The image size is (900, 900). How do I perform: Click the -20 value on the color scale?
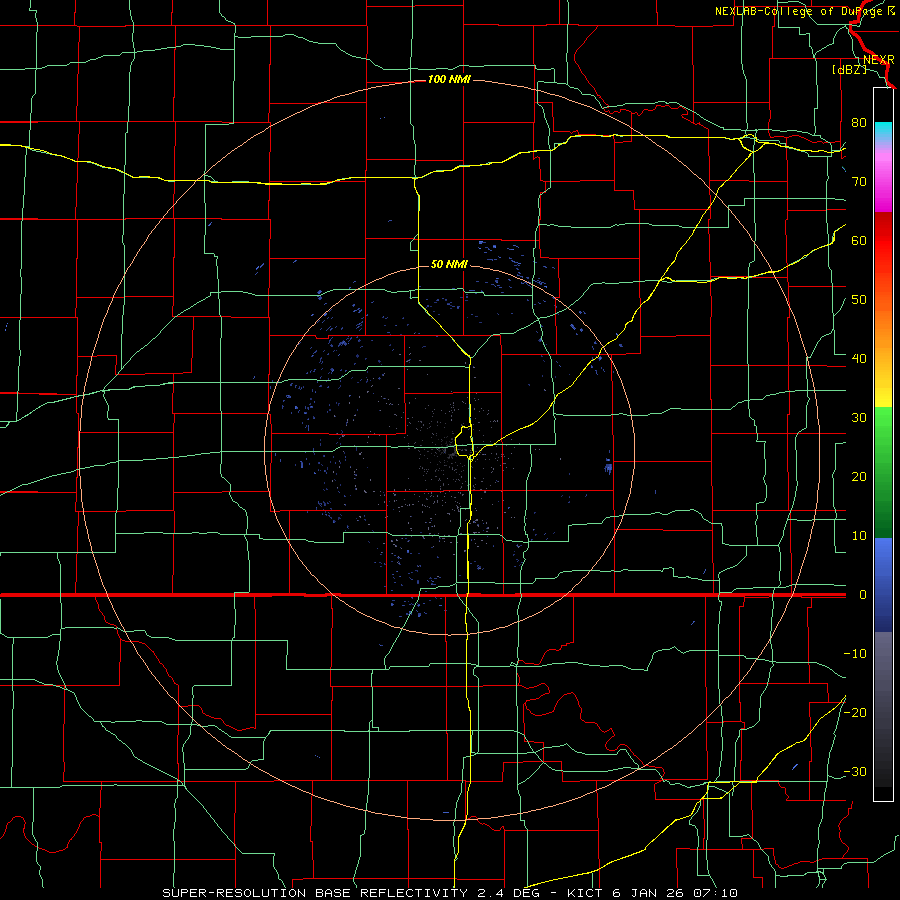(x=855, y=712)
